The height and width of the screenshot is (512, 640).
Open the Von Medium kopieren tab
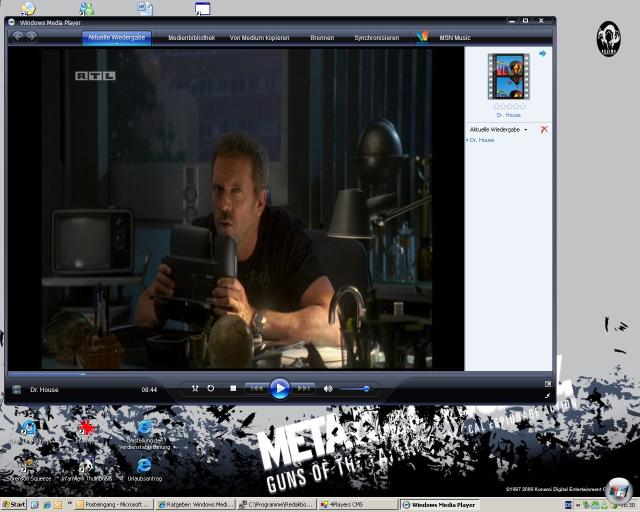(x=259, y=38)
